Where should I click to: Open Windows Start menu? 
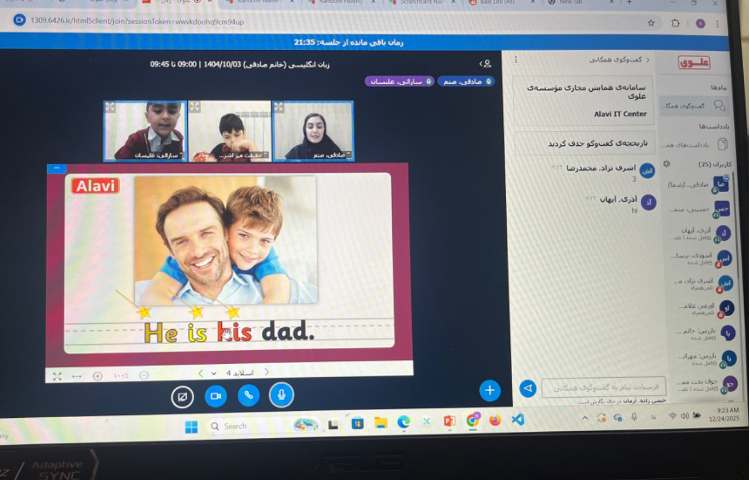(x=191, y=426)
